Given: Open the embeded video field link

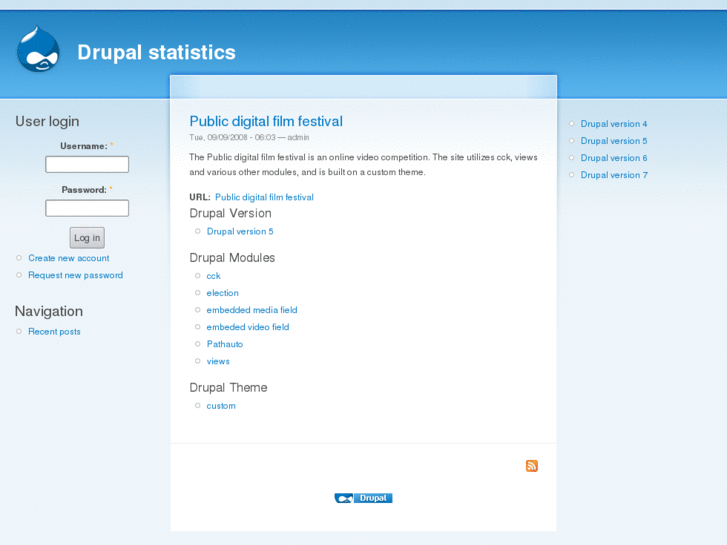Looking at the screenshot, I should point(248,327).
